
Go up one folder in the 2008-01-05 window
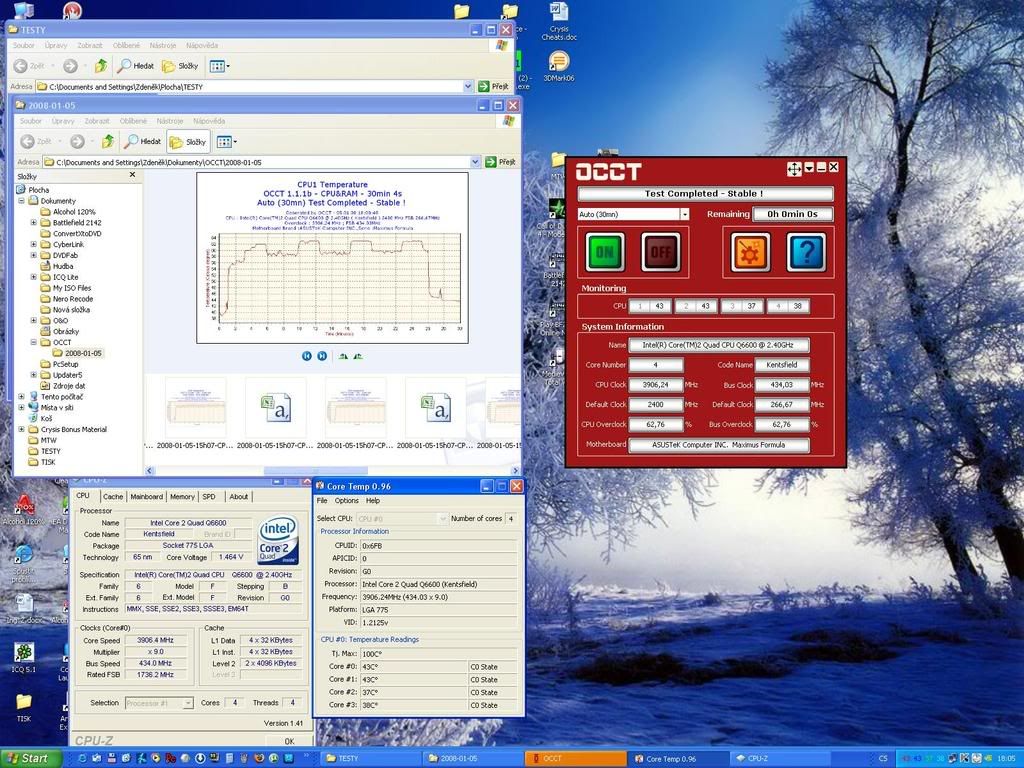[108, 141]
